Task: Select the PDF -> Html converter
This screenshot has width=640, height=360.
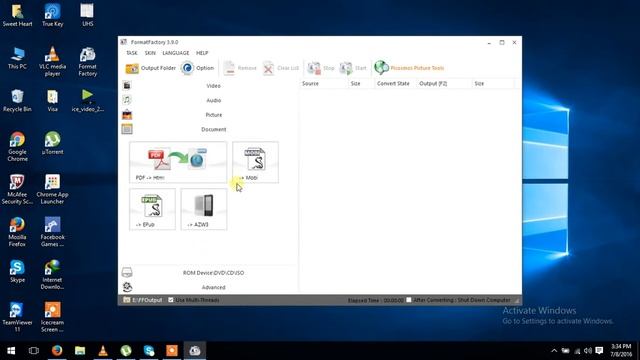Action: tap(178, 162)
